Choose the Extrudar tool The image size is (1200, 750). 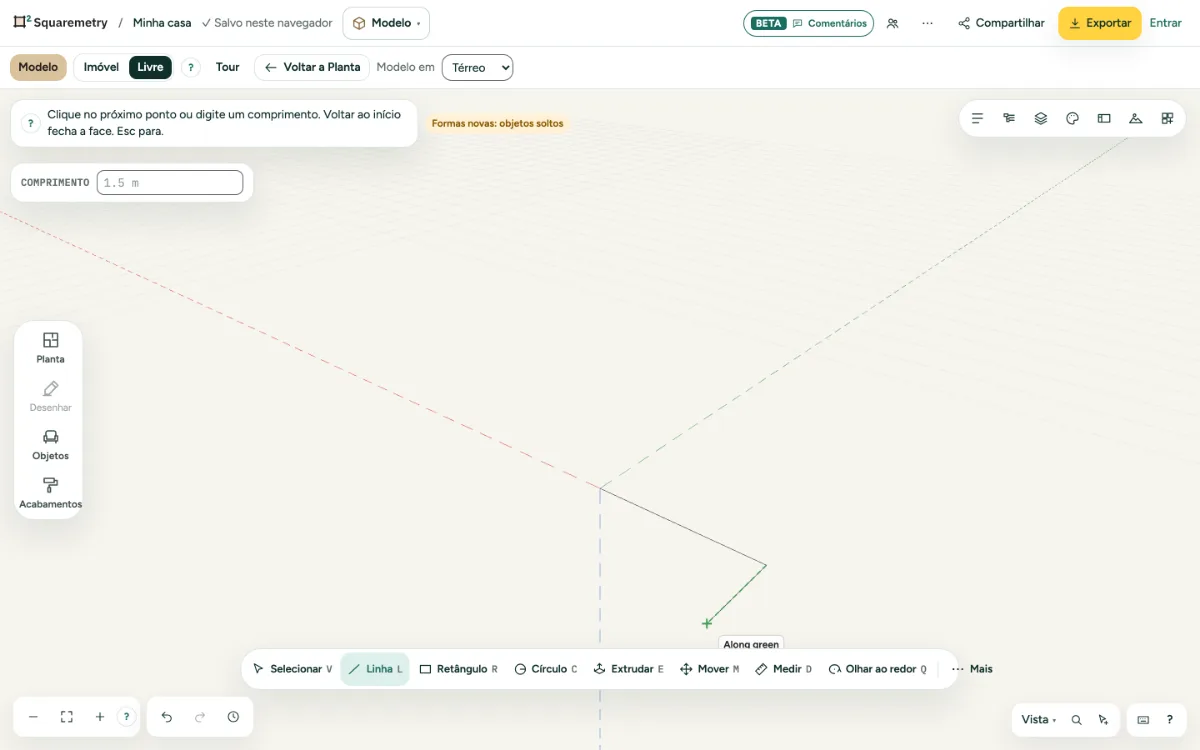(x=628, y=669)
